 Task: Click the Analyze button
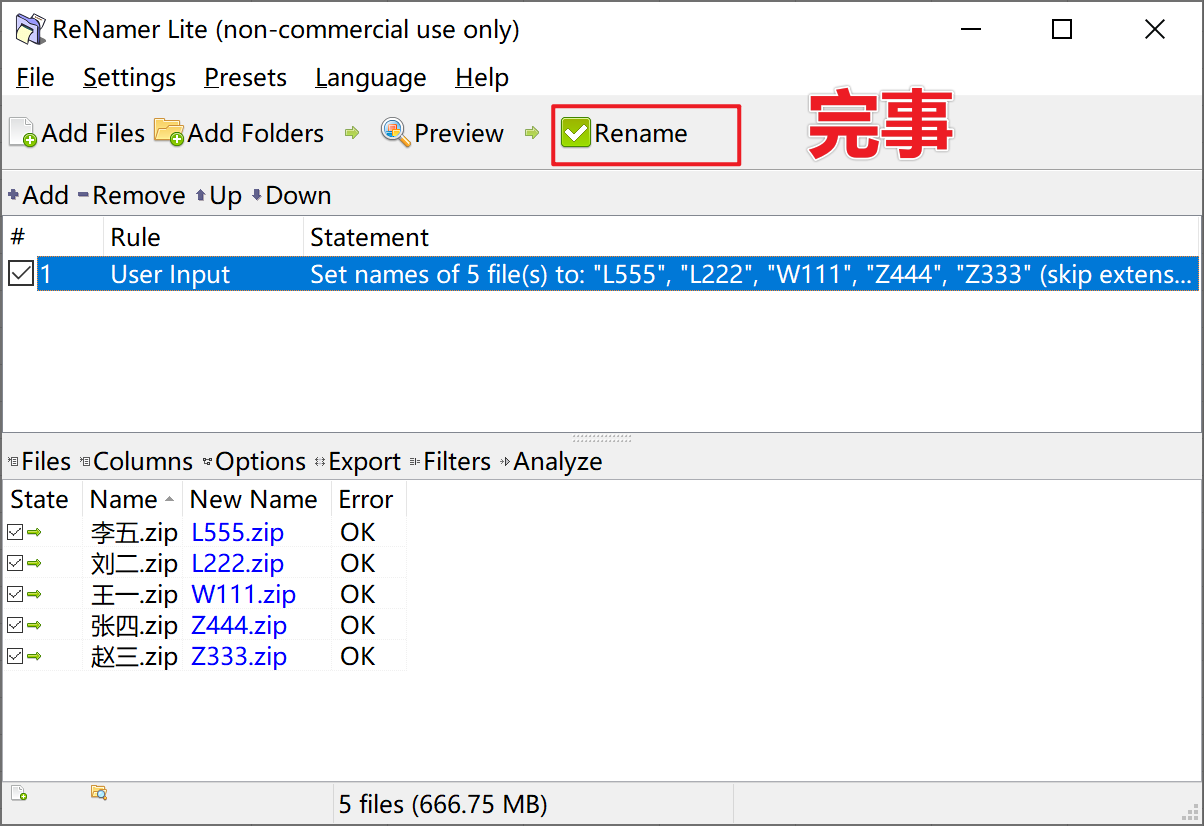click(x=550, y=461)
